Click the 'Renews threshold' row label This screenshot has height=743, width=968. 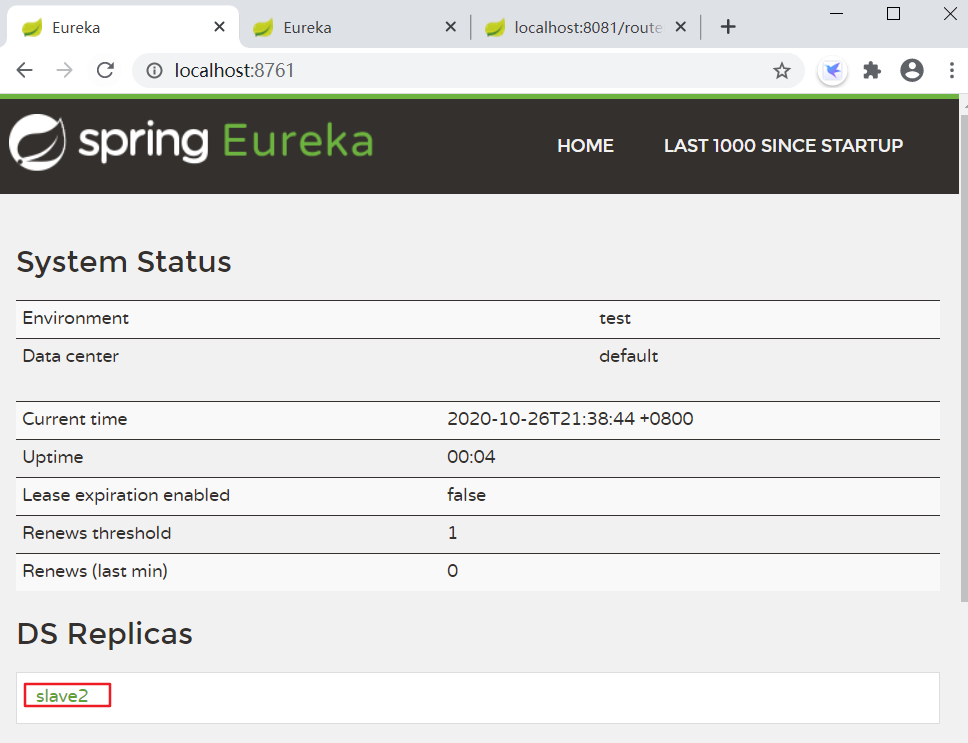[97, 533]
